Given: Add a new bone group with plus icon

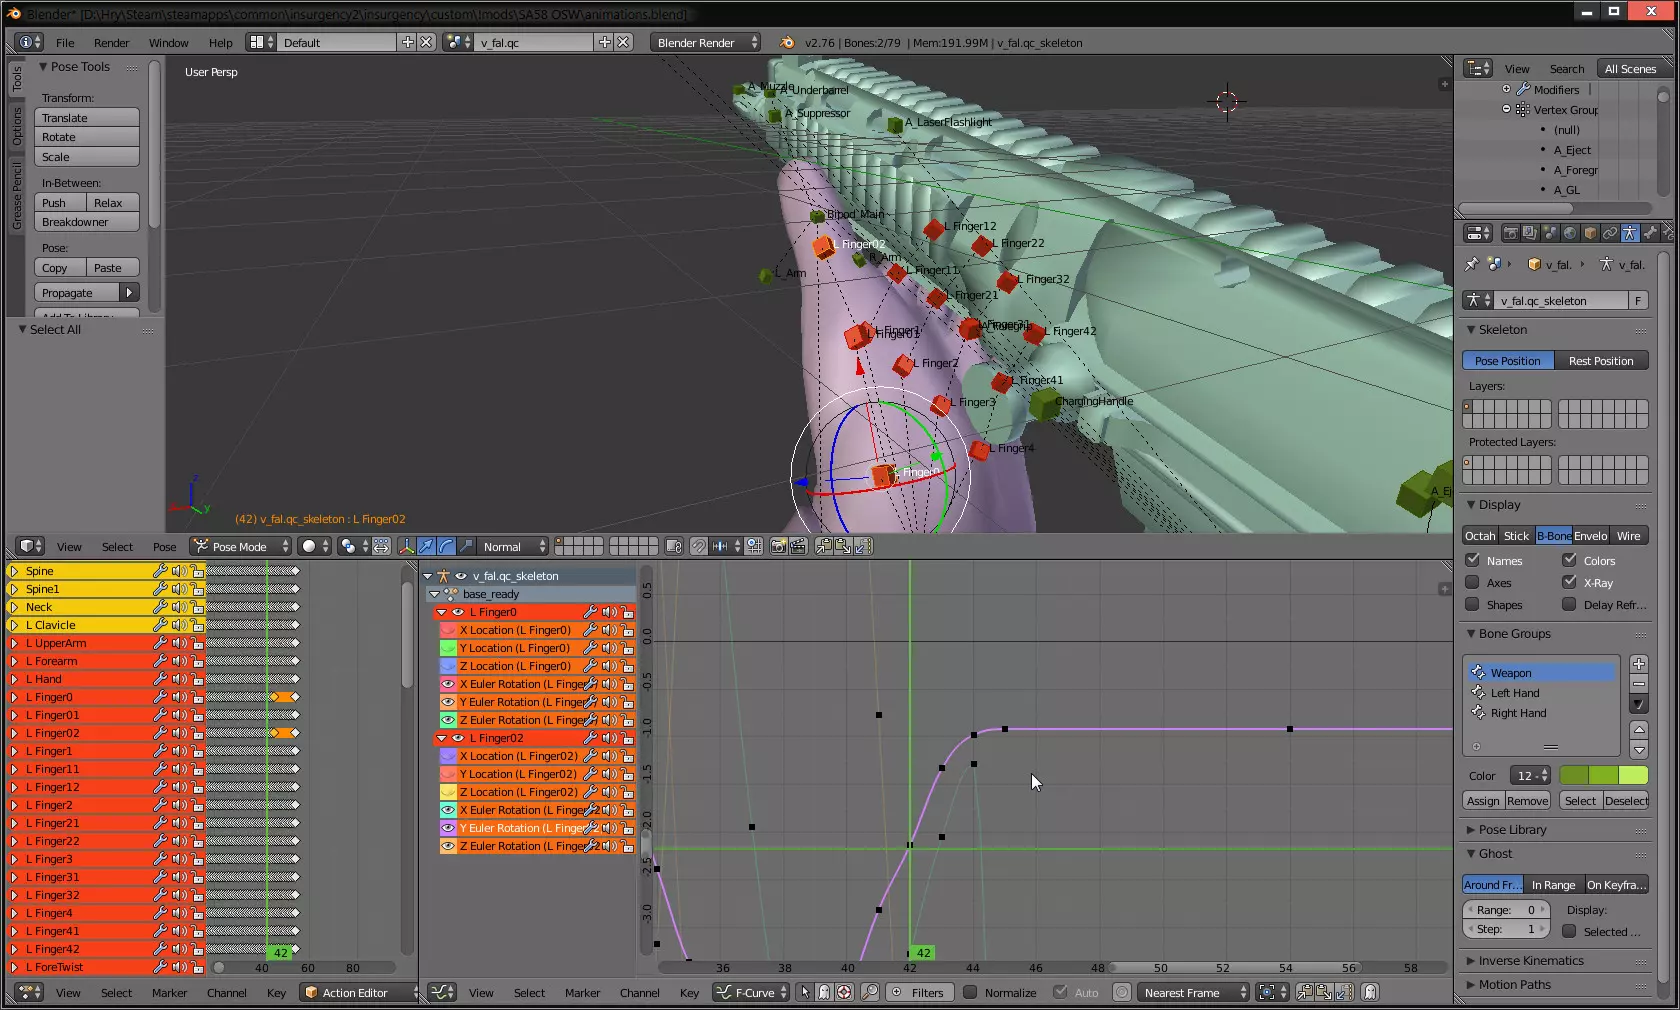Looking at the screenshot, I should point(1638,664).
